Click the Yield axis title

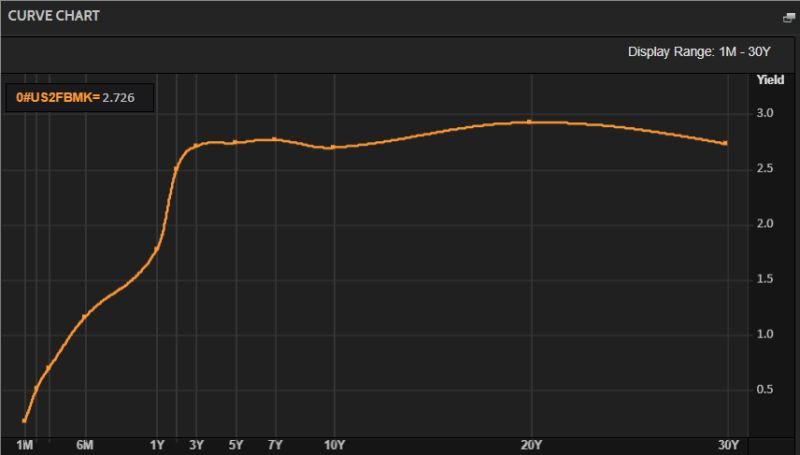770,80
